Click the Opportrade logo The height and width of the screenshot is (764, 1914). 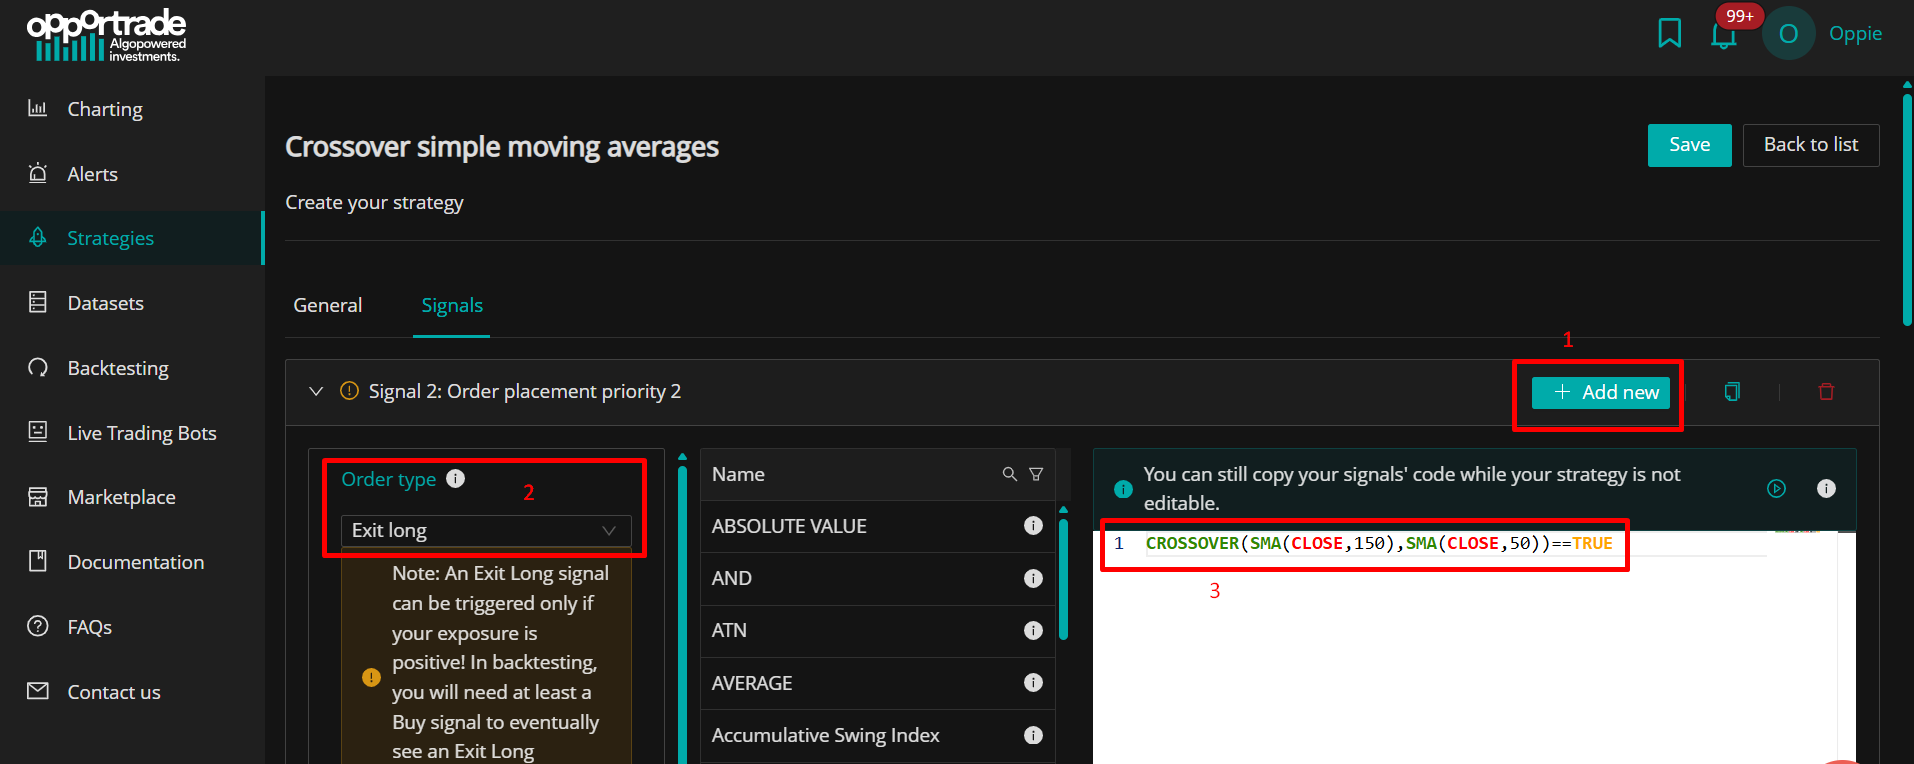point(106,36)
